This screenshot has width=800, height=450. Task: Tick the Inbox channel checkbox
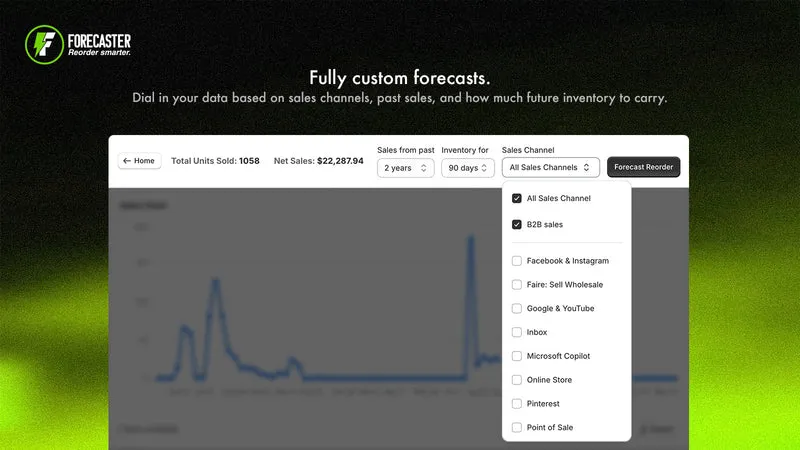click(517, 332)
